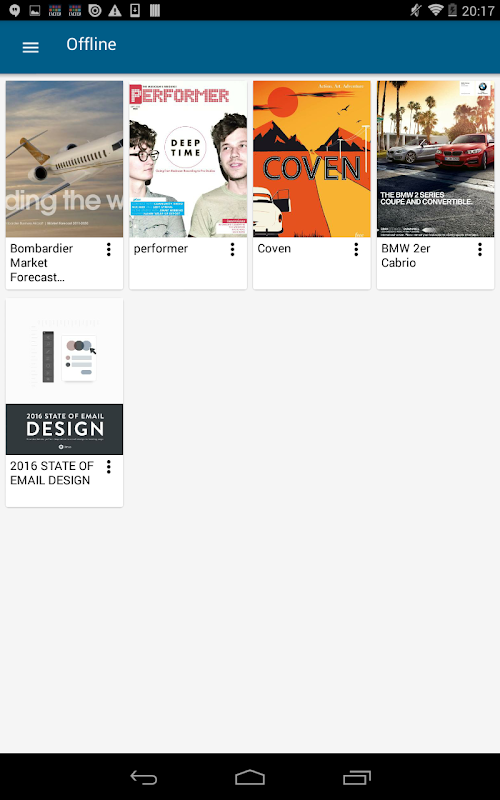Open 2016 State of Email Design options
The height and width of the screenshot is (800, 500).
(109, 466)
